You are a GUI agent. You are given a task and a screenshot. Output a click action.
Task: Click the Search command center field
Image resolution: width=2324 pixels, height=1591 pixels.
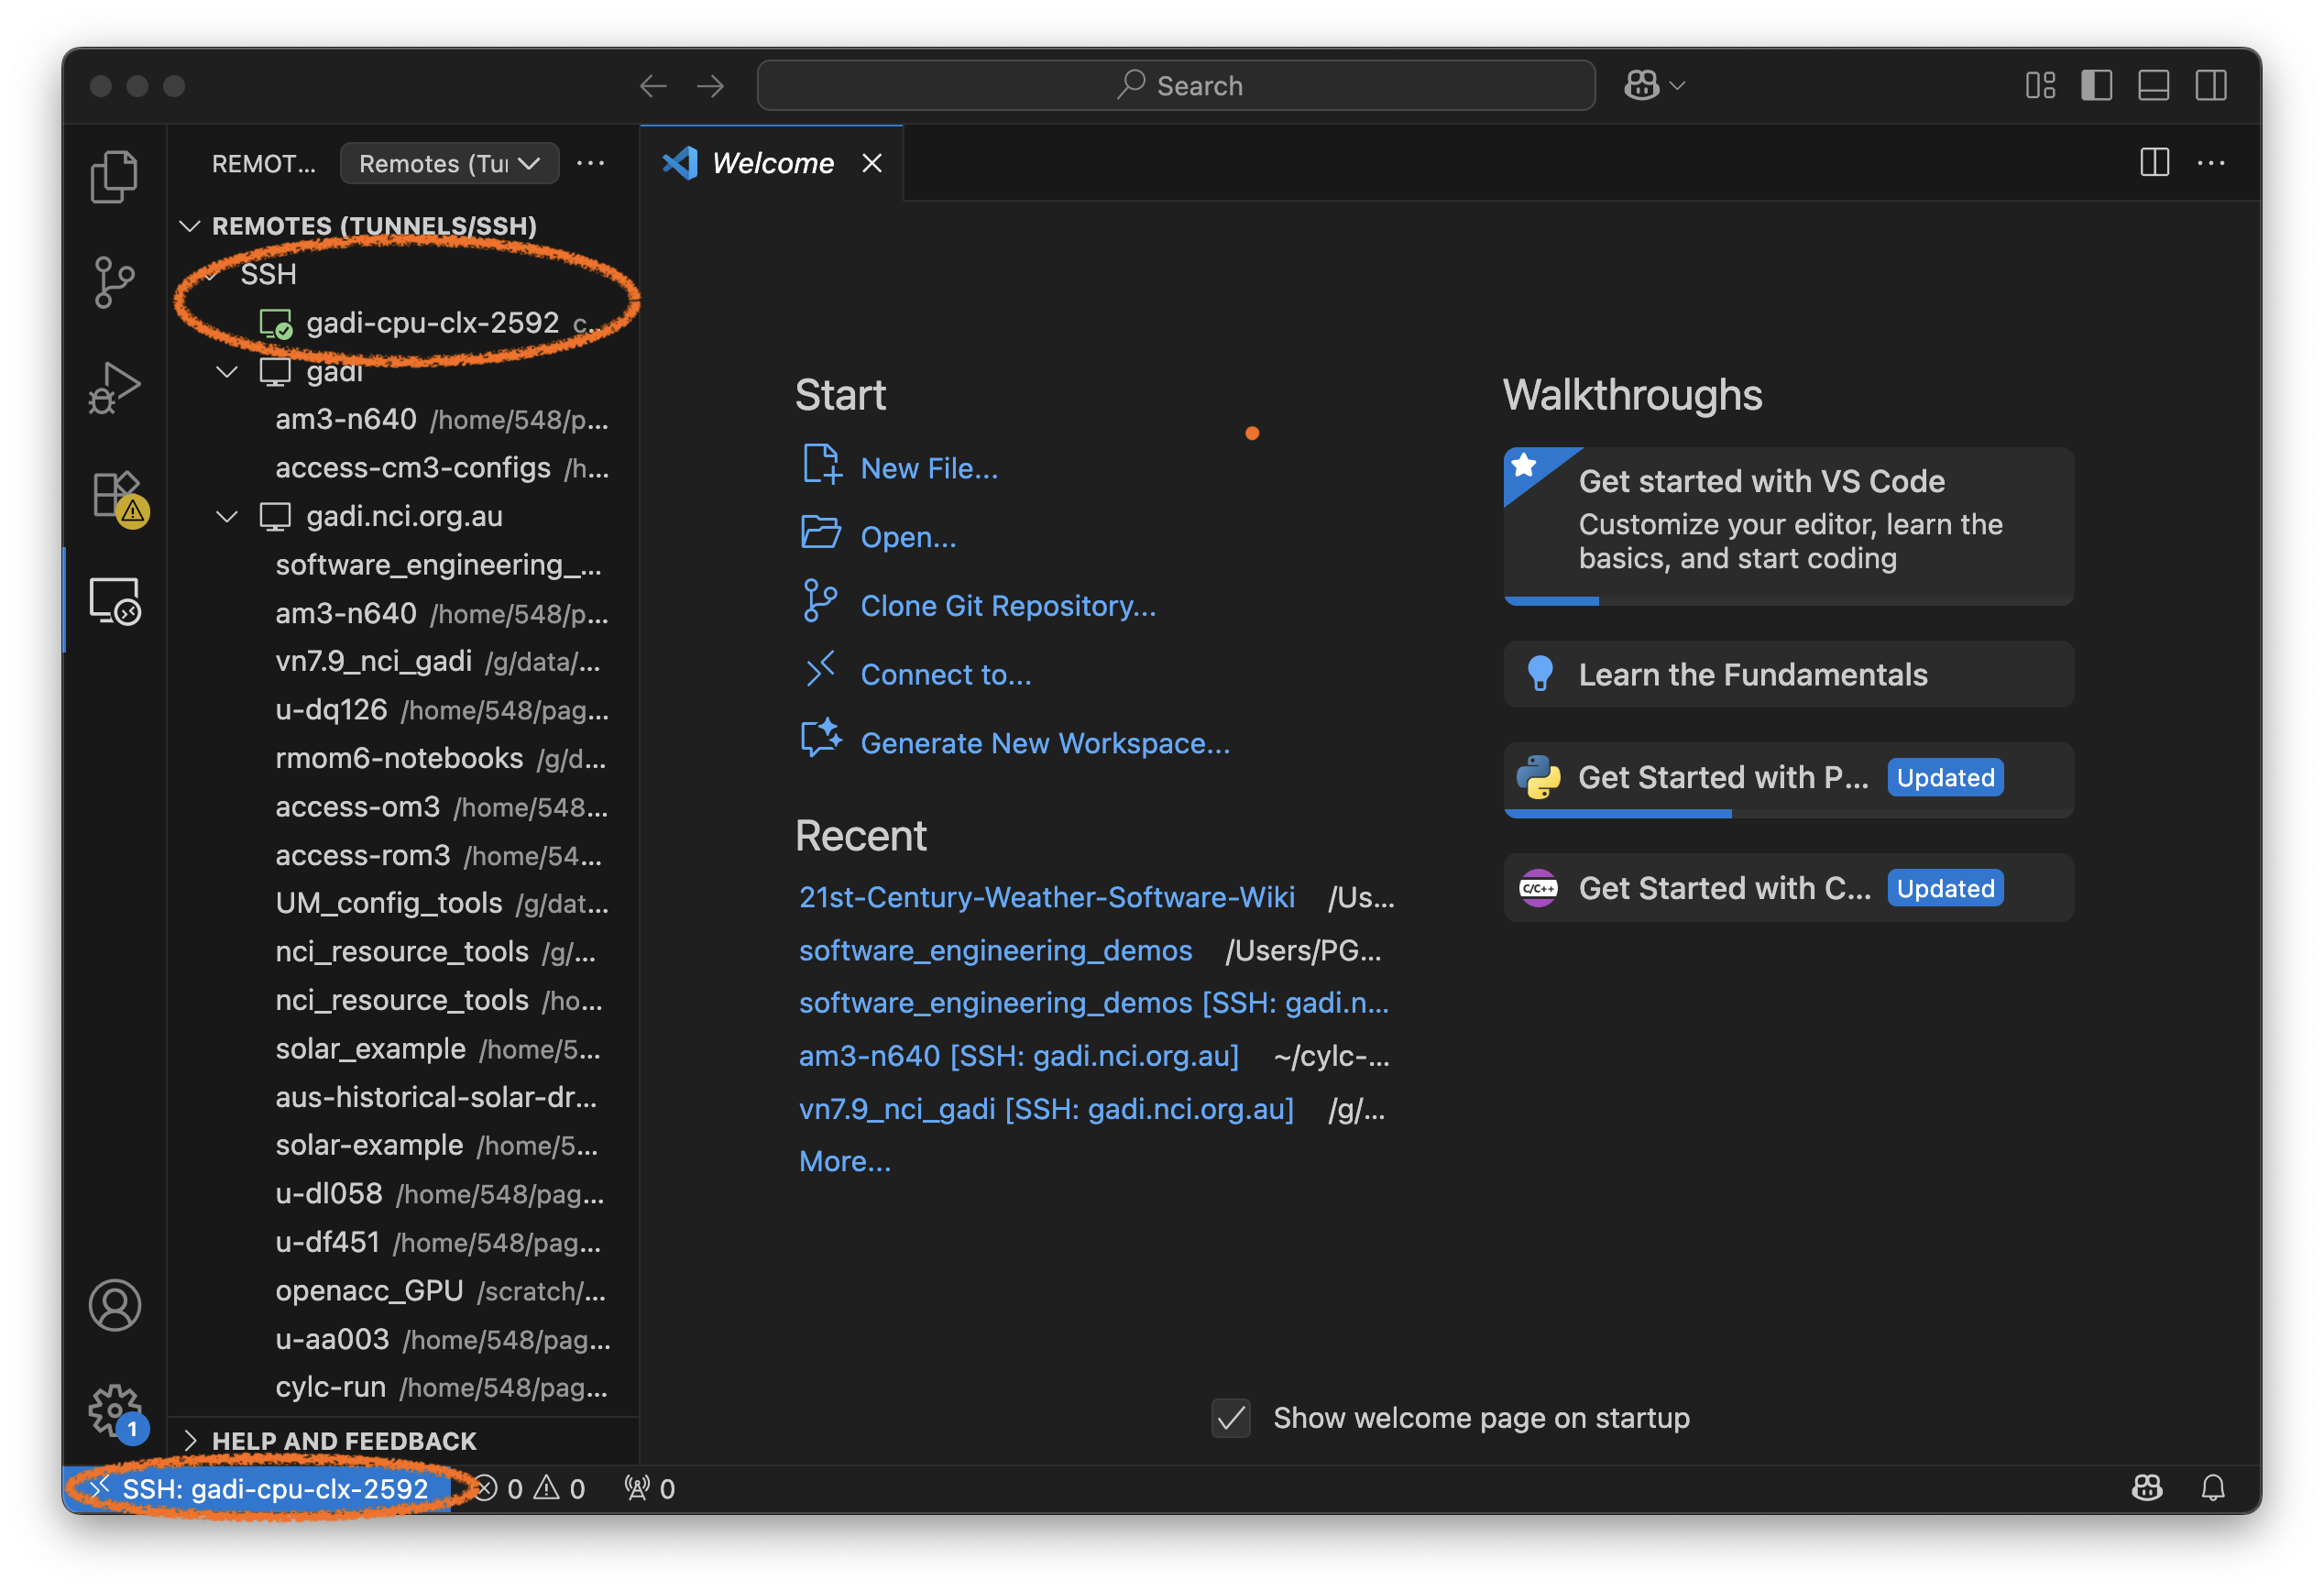[1176, 86]
